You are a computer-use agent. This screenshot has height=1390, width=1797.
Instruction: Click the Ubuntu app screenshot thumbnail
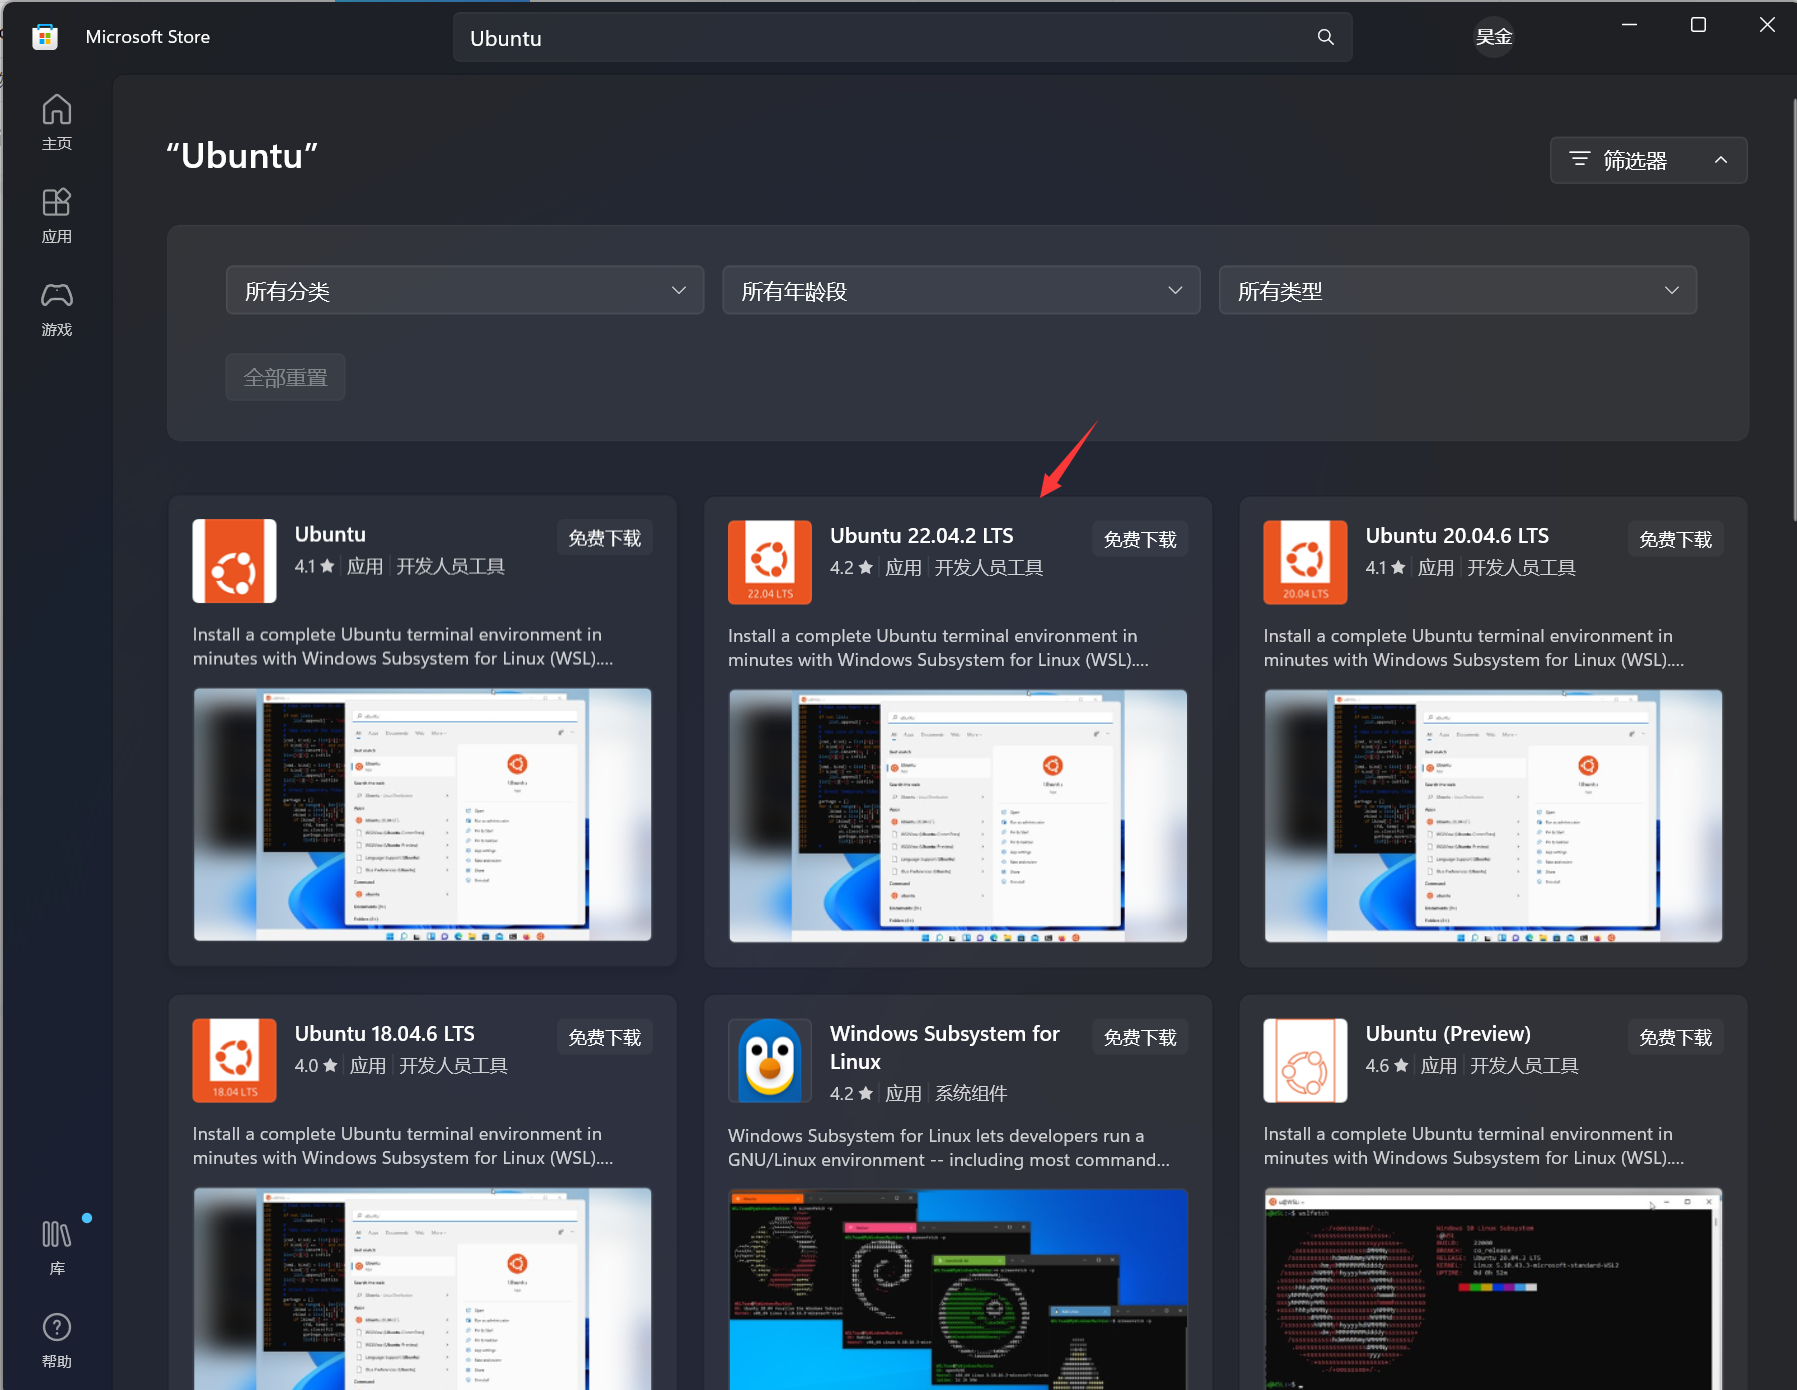tap(422, 814)
